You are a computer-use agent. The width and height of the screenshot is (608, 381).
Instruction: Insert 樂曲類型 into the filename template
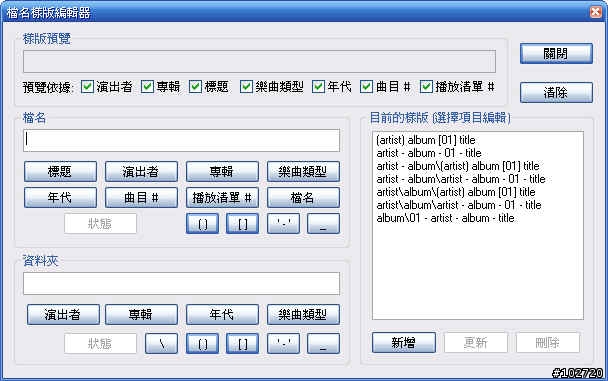coord(303,171)
